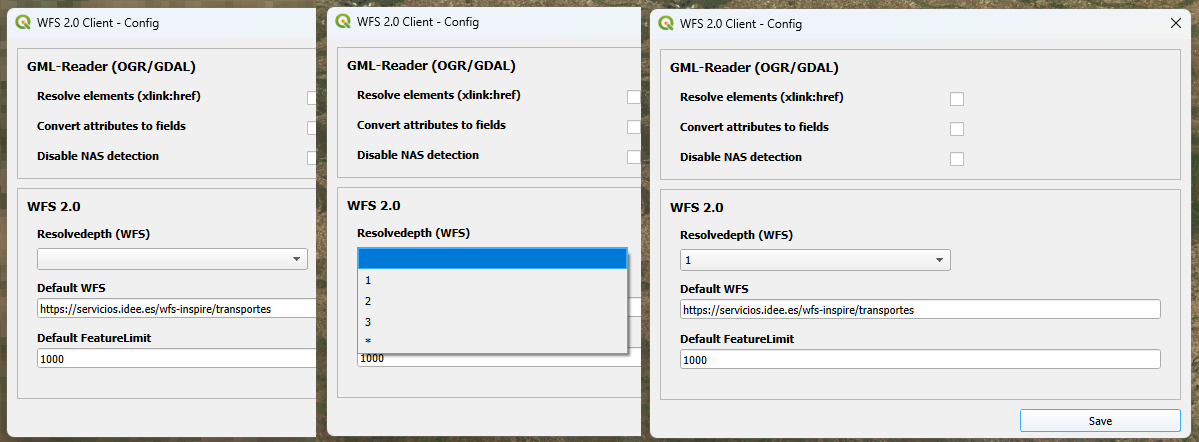Tick Disable NAS detection in the middle window
Viewport: 1199px width, 442px height.
click(633, 157)
